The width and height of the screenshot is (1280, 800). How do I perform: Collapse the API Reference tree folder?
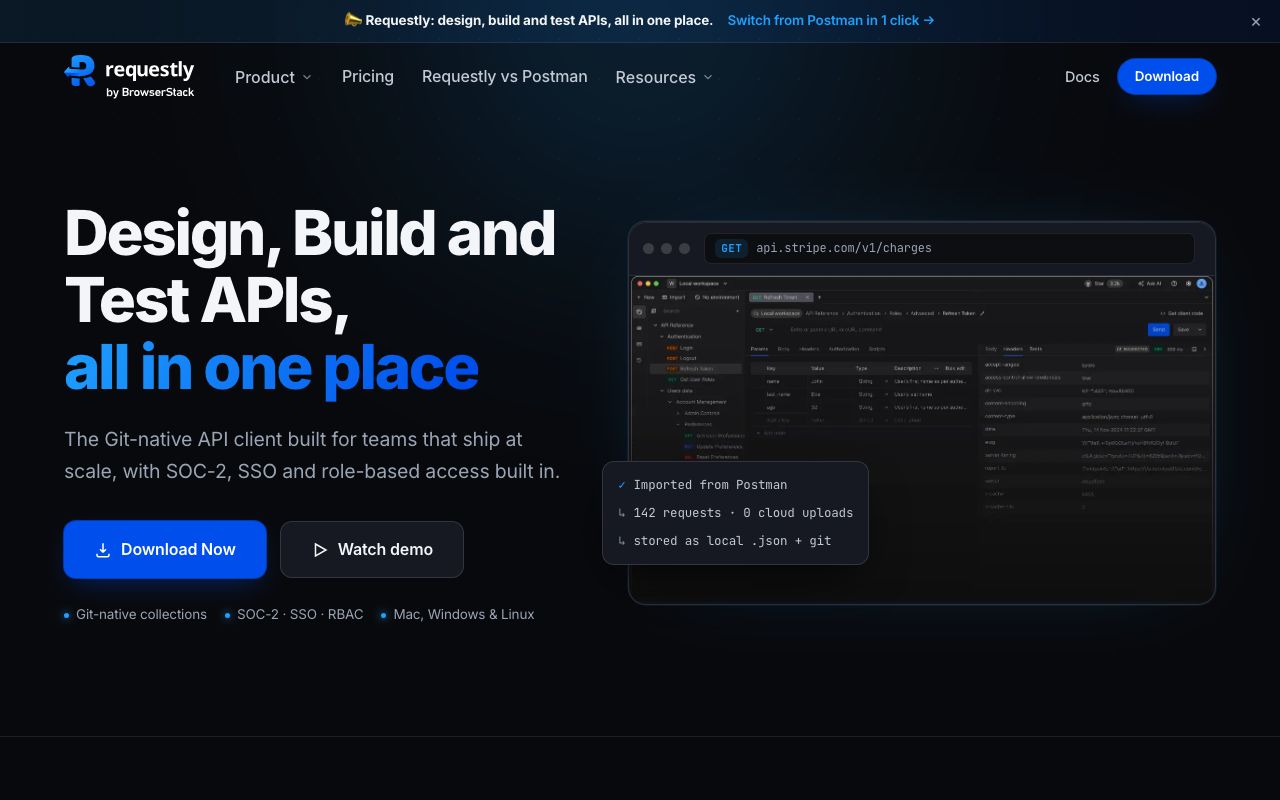656,325
